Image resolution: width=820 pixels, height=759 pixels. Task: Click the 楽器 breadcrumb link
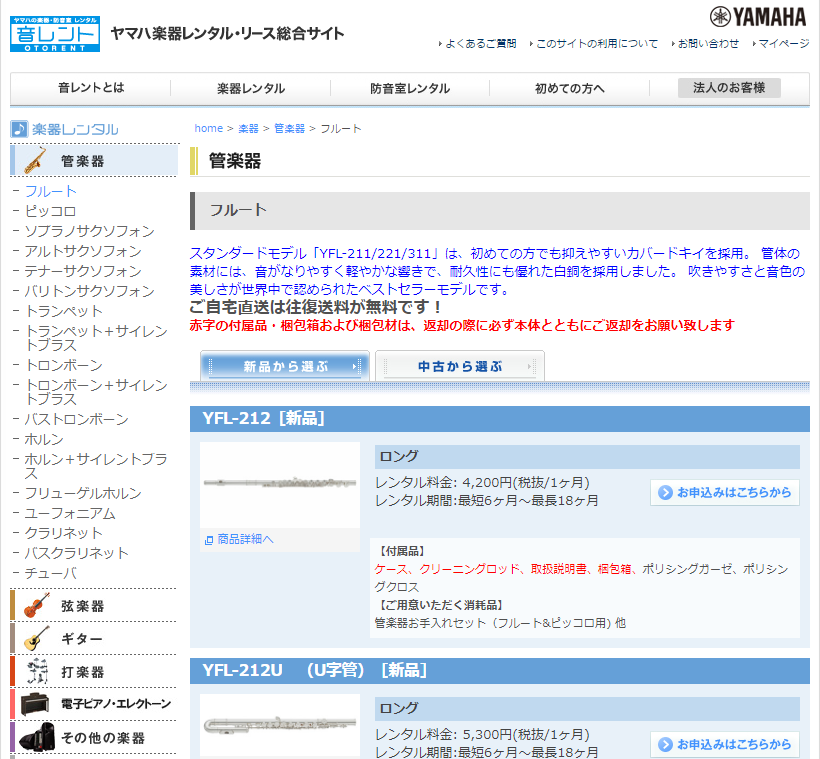[x=248, y=129]
